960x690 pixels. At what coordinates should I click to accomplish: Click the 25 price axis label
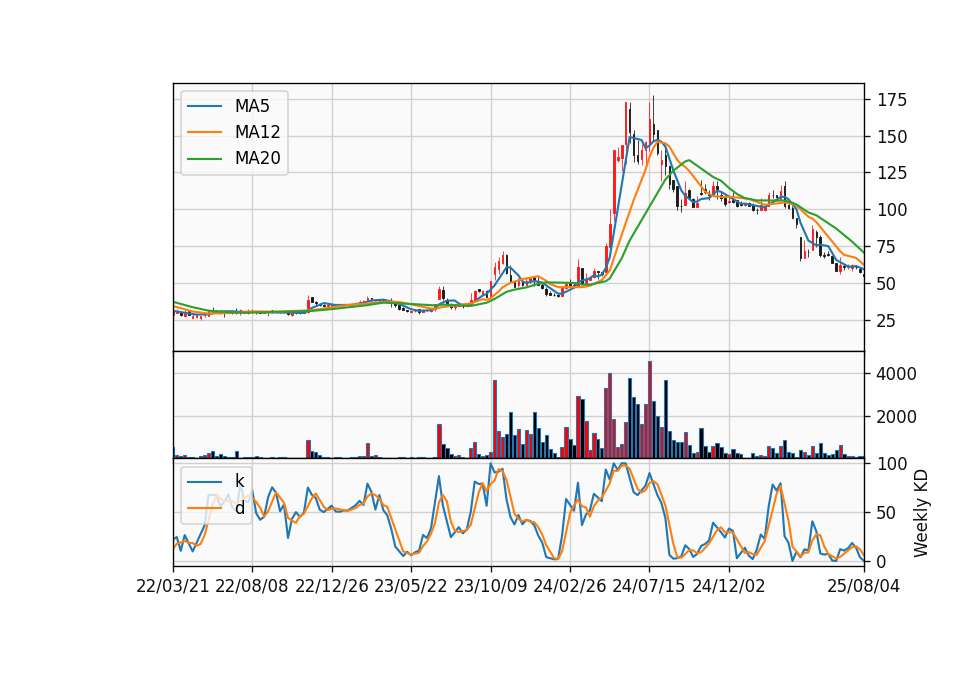click(x=887, y=321)
